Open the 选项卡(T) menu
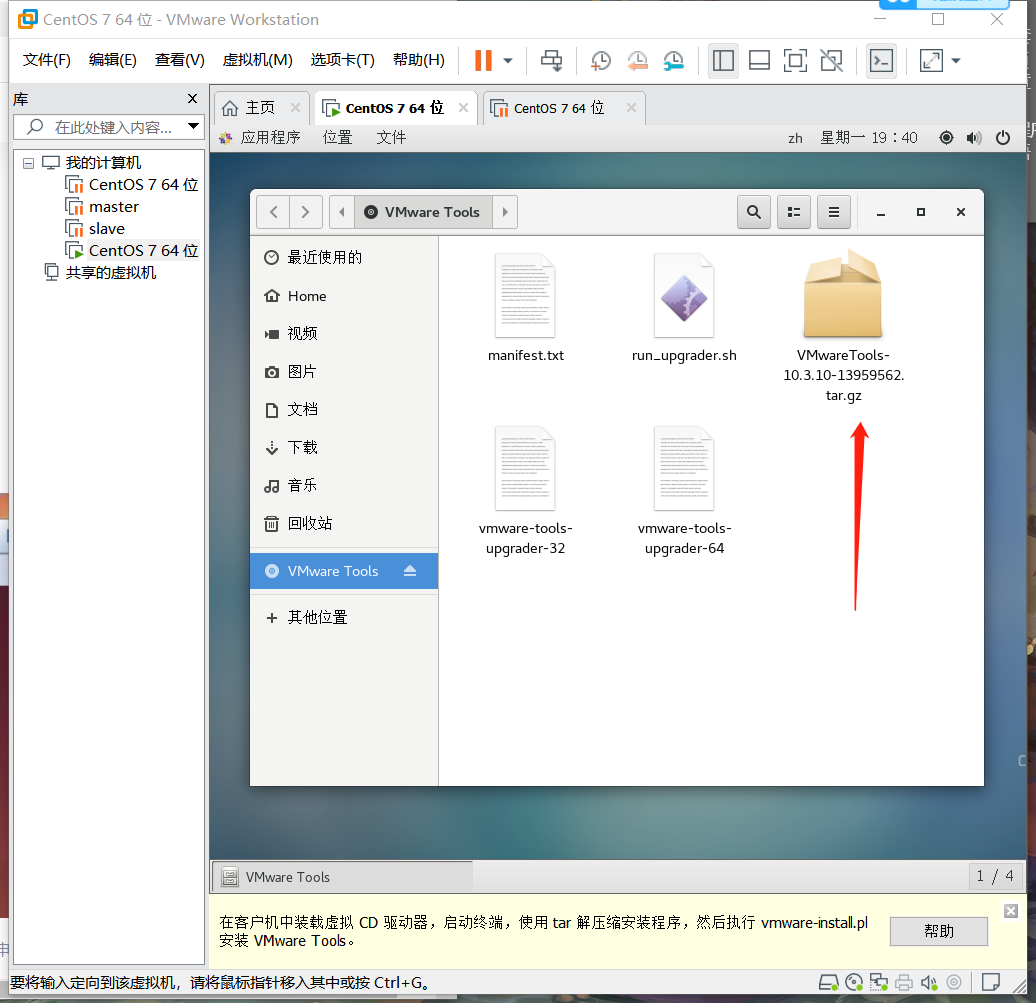Viewport: 1036px width, 1003px height. click(x=342, y=60)
